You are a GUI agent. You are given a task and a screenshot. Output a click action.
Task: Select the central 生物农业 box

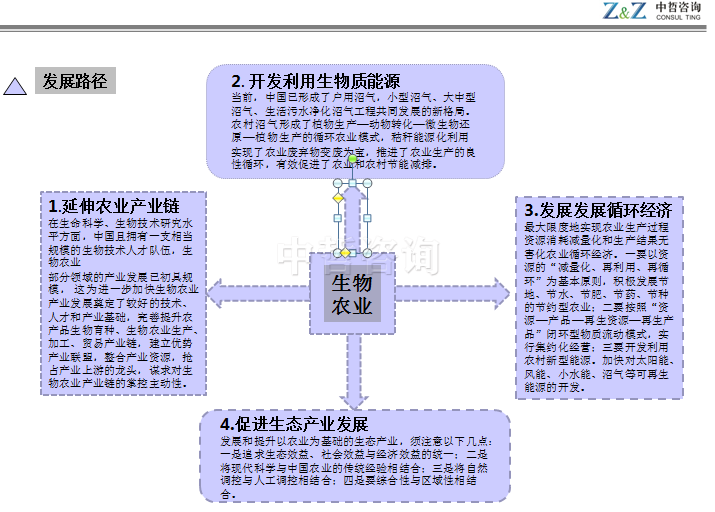(352, 294)
